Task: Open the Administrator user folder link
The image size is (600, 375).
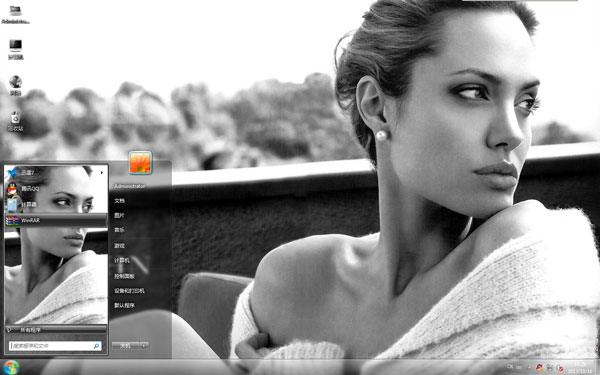Action: 130,186
